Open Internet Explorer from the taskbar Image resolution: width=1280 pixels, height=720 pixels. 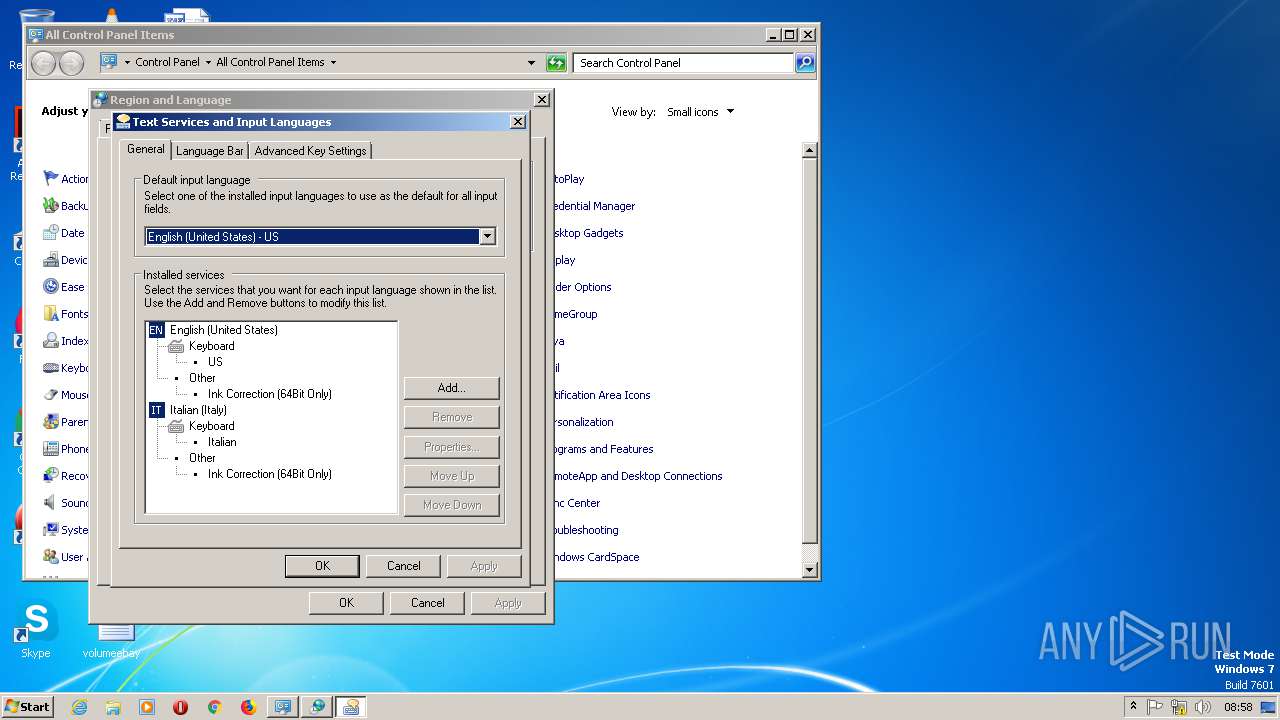(79, 707)
